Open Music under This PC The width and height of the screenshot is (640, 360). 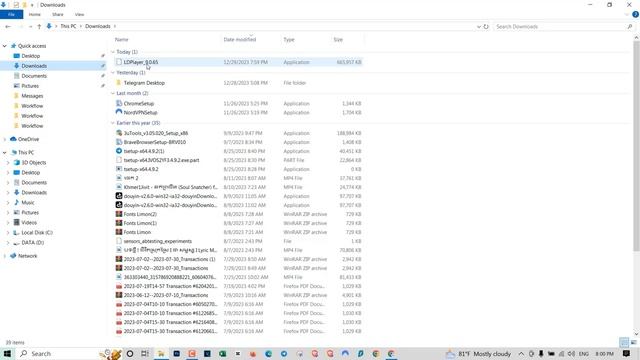point(28,202)
